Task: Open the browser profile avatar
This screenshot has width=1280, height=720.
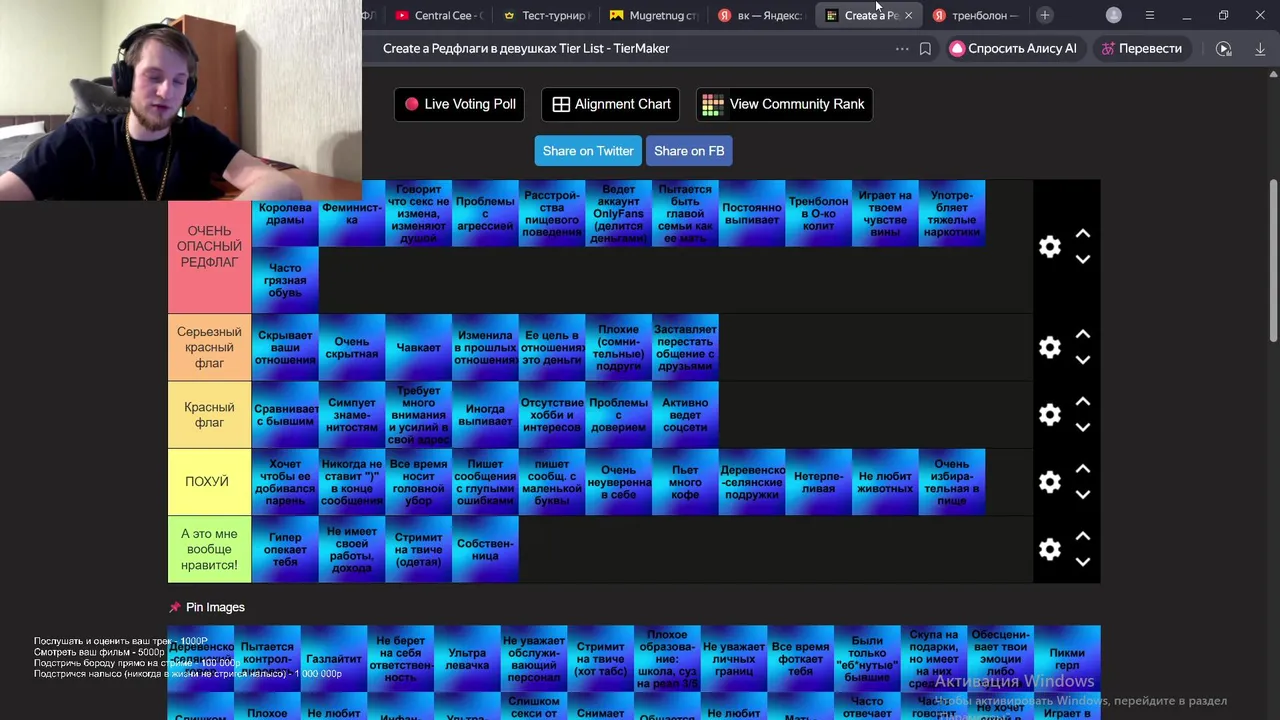Action: point(1114,15)
